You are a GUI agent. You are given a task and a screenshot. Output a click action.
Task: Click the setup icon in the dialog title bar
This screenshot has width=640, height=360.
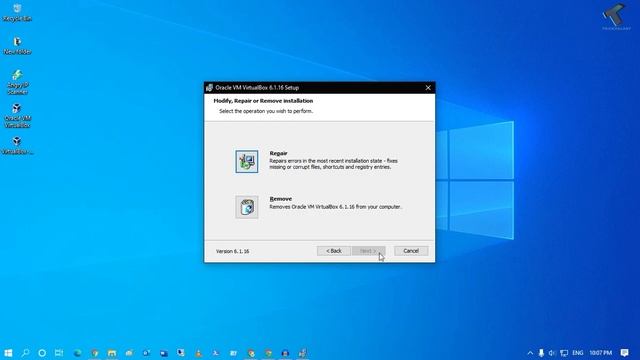click(x=209, y=88)
